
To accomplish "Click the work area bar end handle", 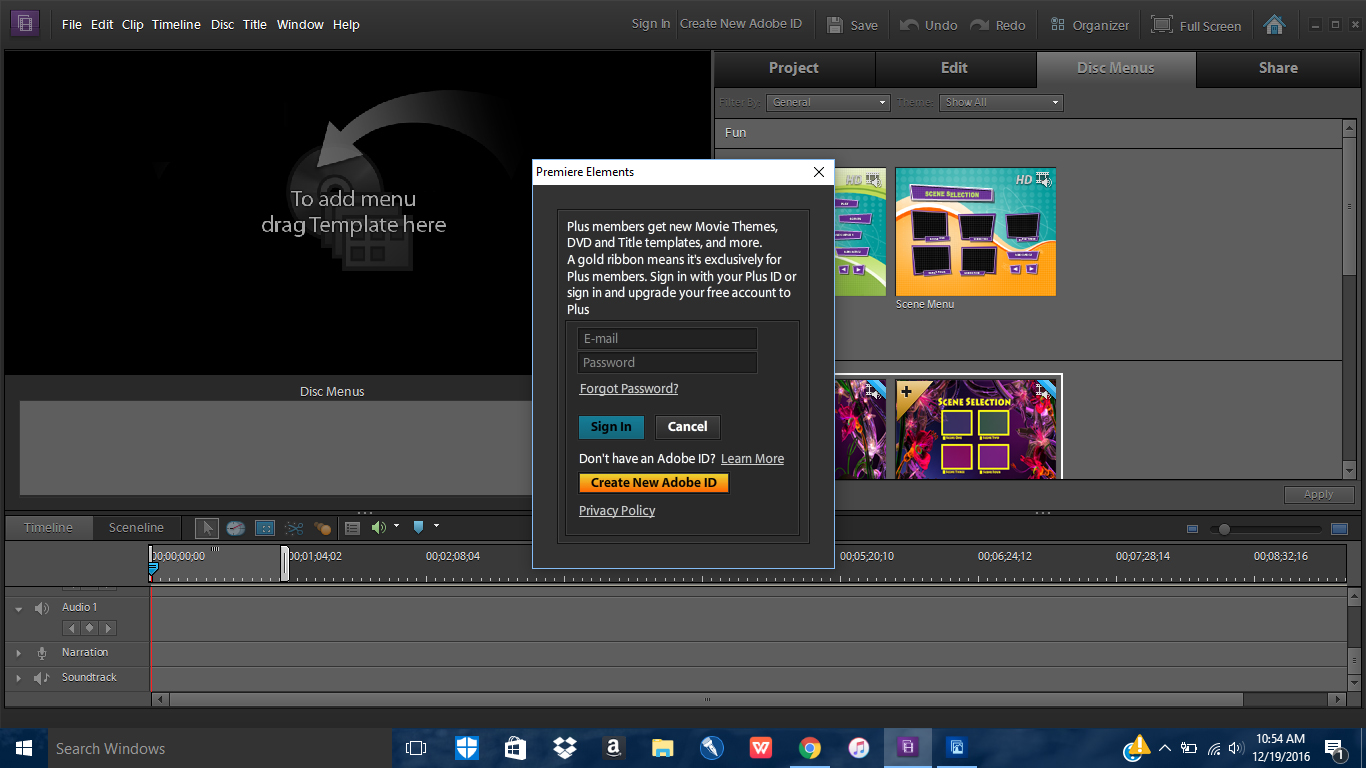I will click(285, 563).
